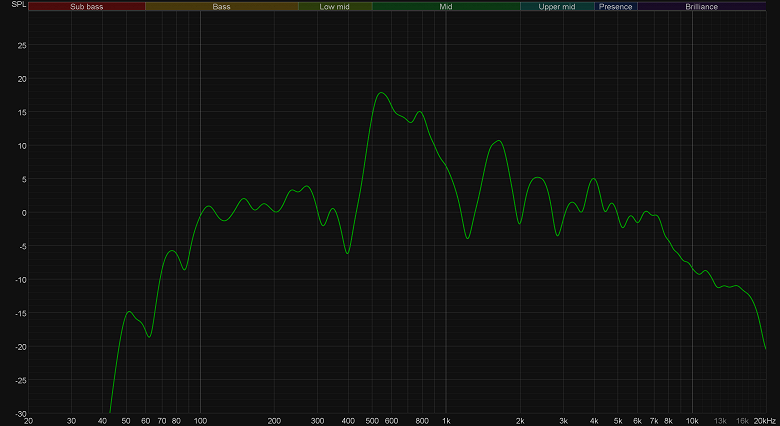This screenshot has height=426, width=780.
Task: Click the Brilliance band header
Action: click(701, 6)
